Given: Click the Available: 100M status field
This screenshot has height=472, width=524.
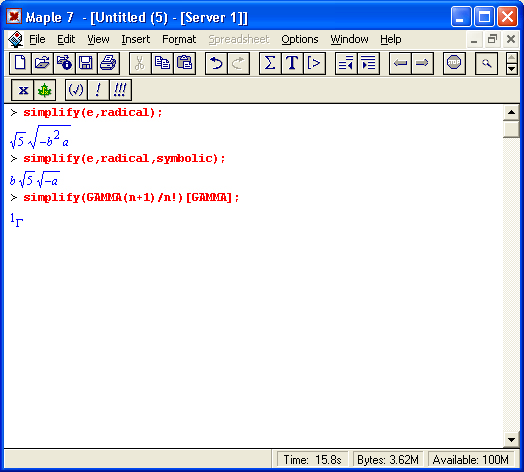Looking at the screenshot, I should point(471,460).
